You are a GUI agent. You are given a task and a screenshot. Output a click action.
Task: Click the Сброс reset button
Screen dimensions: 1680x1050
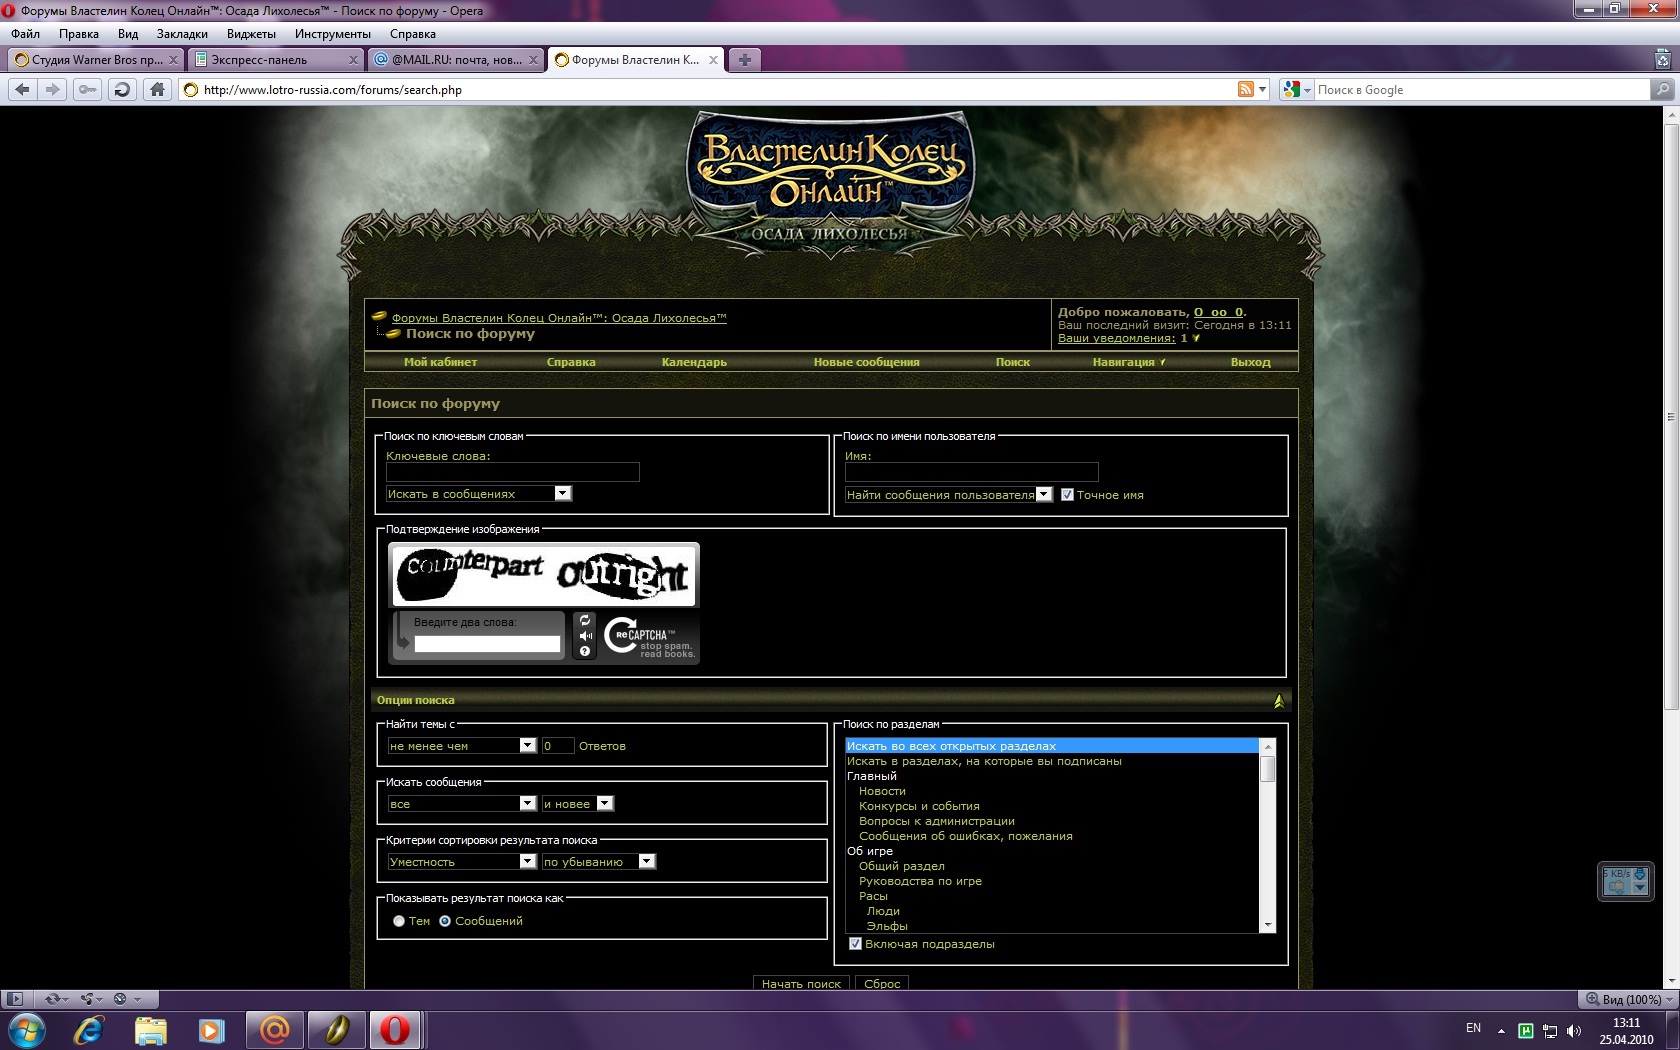882,983
